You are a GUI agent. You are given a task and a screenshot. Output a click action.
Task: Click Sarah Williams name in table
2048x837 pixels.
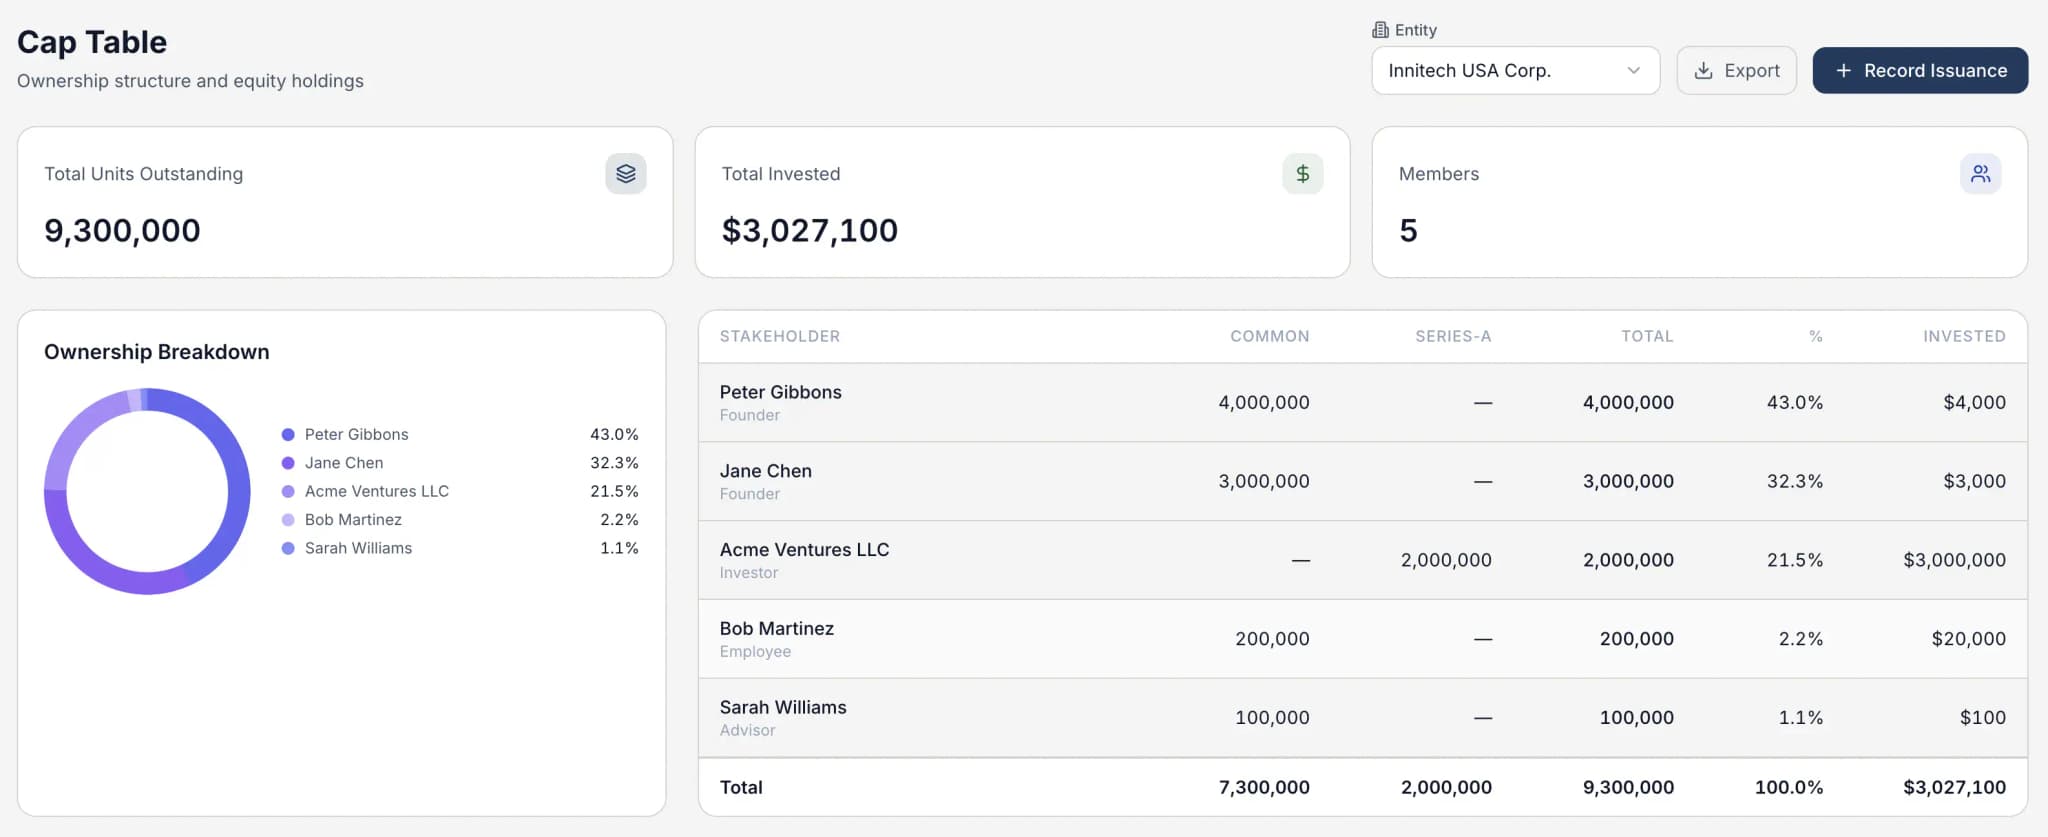coord(782,708)
